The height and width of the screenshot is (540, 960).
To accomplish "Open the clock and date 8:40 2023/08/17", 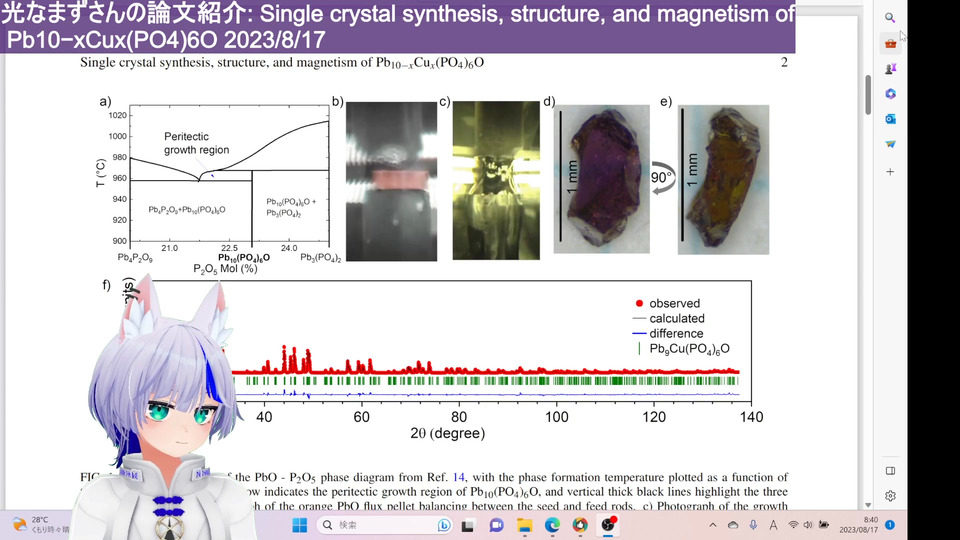I will tap(858, 525).
